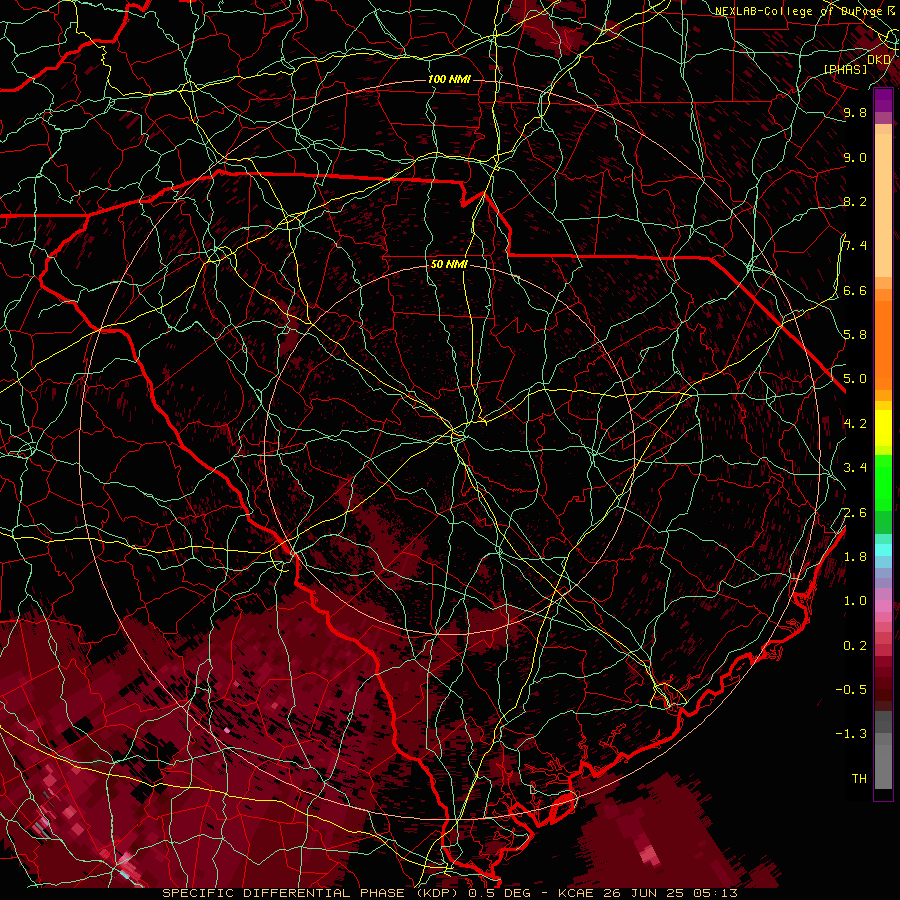Click the 8.2 value on the color scale
Screen dimensions: 900x900
point(855,201)
